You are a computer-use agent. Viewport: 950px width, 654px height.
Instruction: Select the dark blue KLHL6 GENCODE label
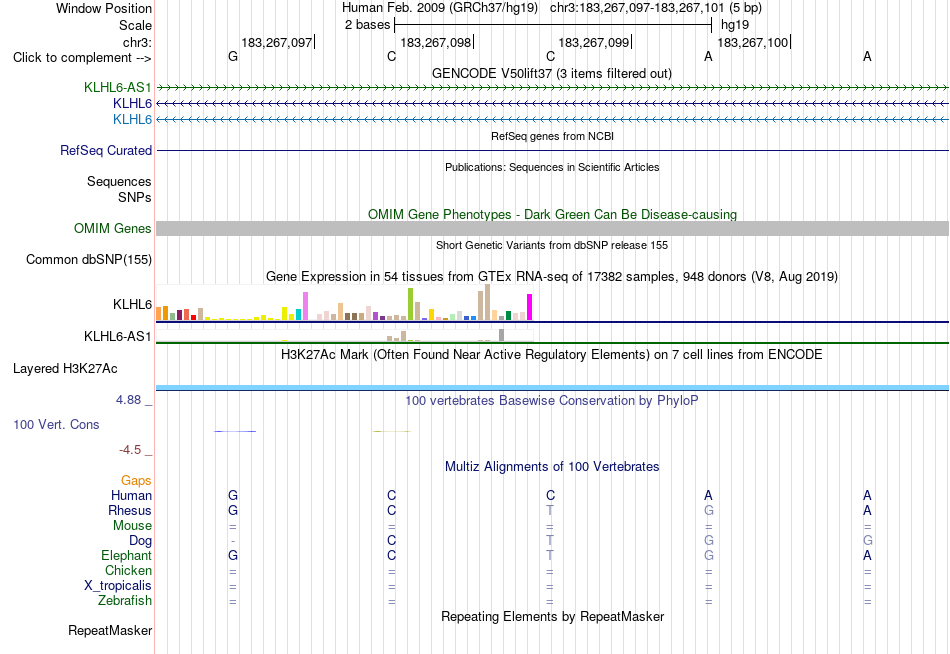132,104
